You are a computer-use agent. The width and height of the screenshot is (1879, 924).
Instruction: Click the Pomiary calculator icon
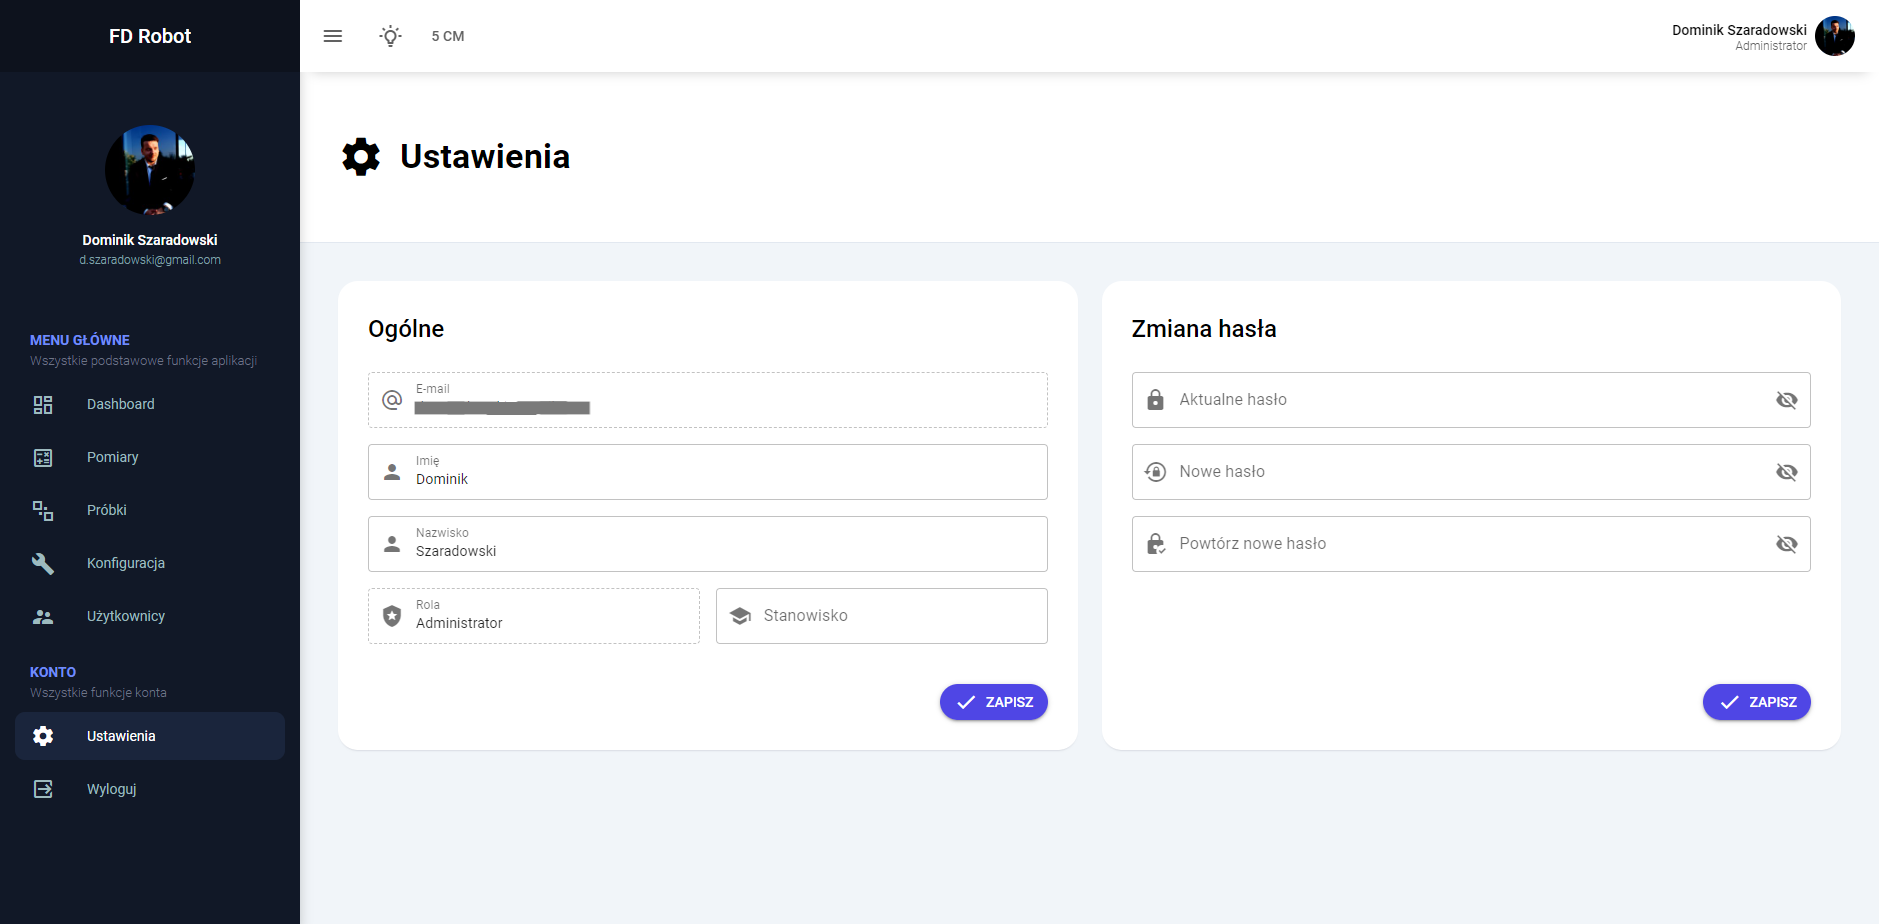43,458
